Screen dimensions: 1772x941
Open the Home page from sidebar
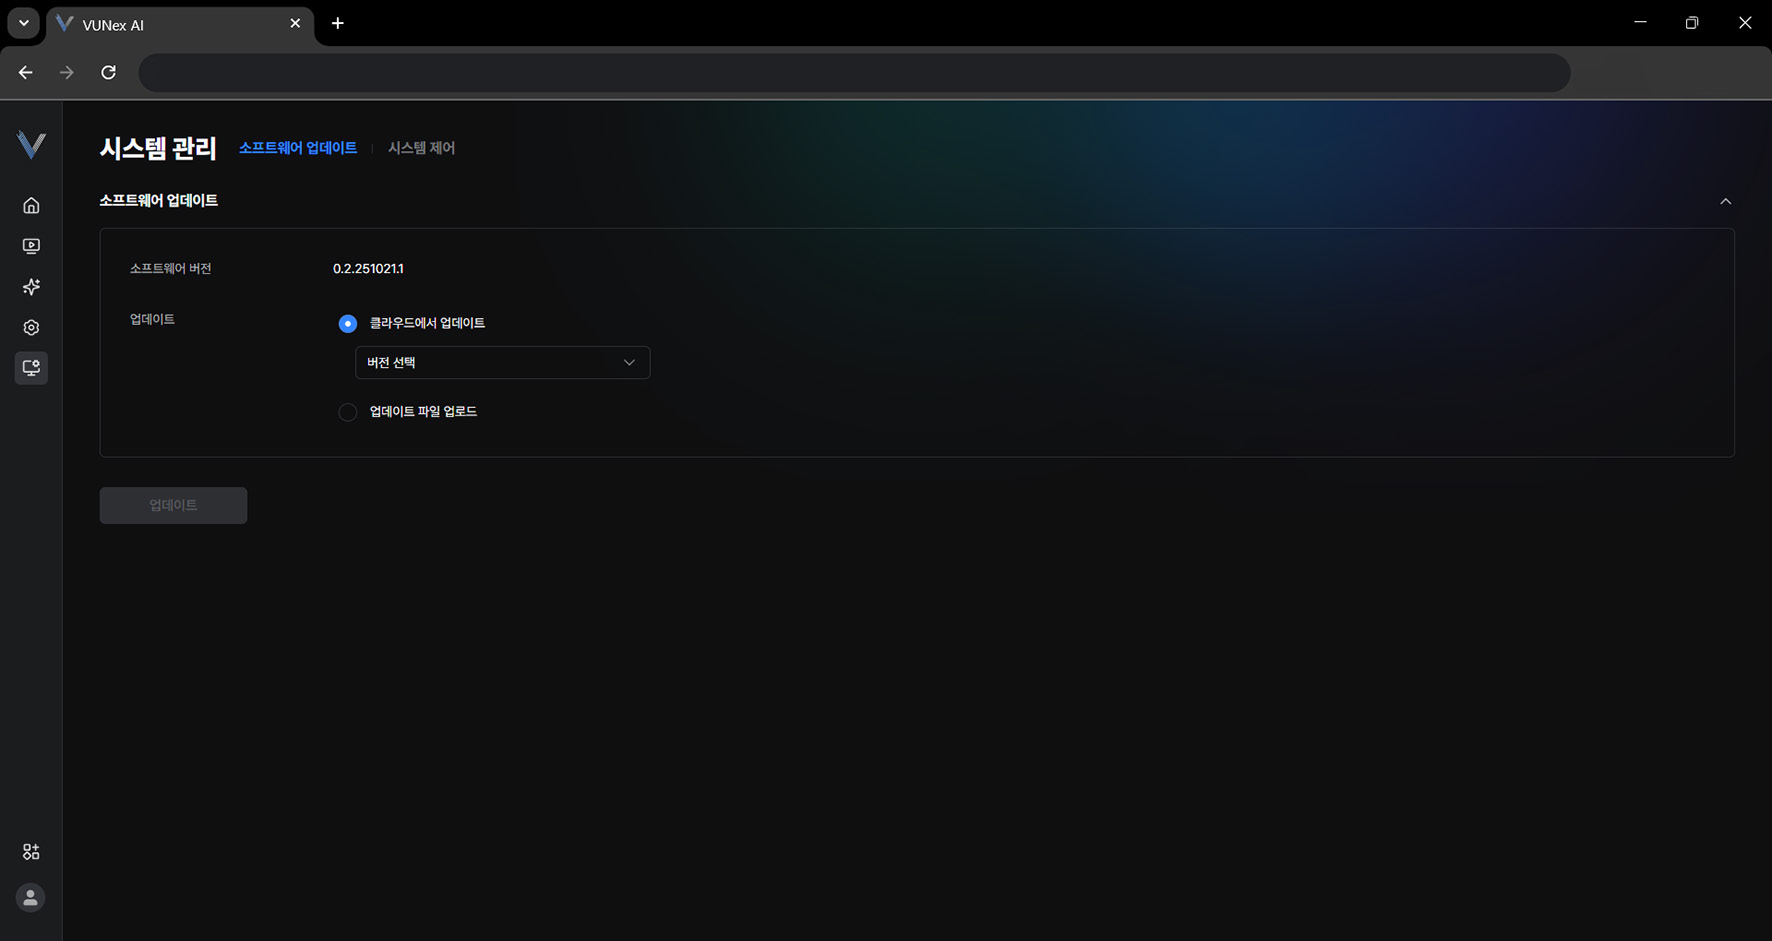coord(31,205)
